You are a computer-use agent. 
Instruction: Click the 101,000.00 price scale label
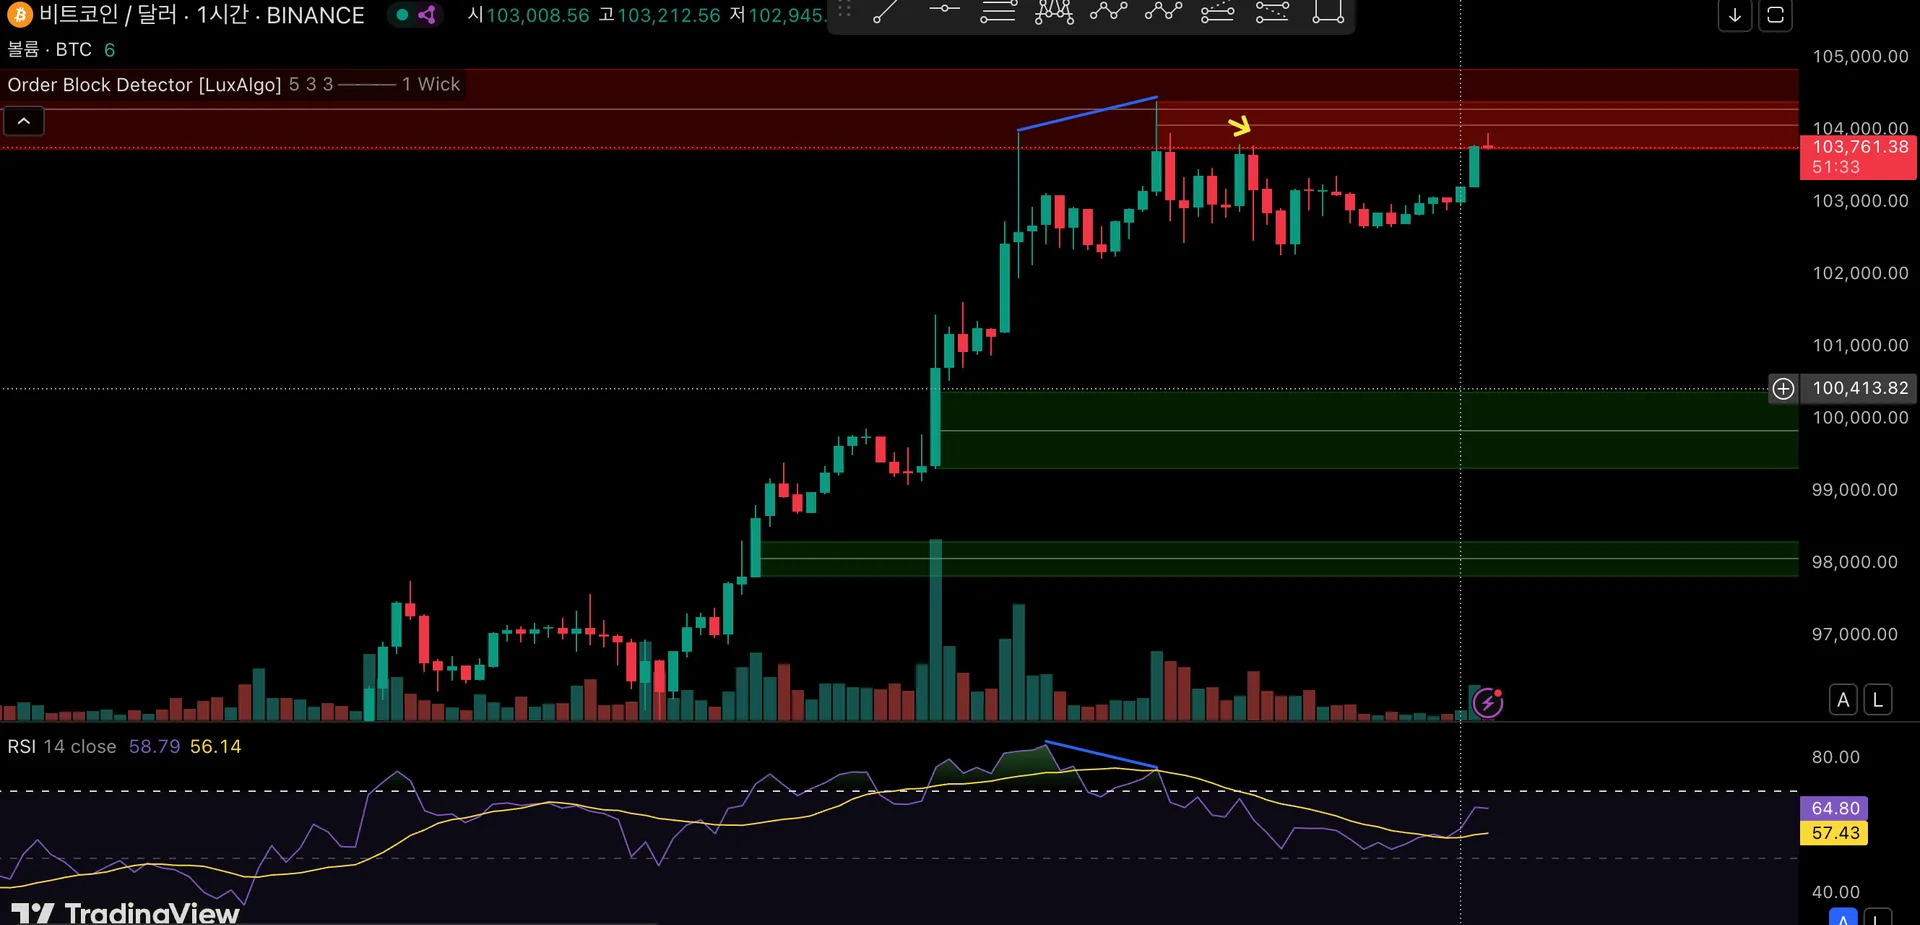(1860, 345)
